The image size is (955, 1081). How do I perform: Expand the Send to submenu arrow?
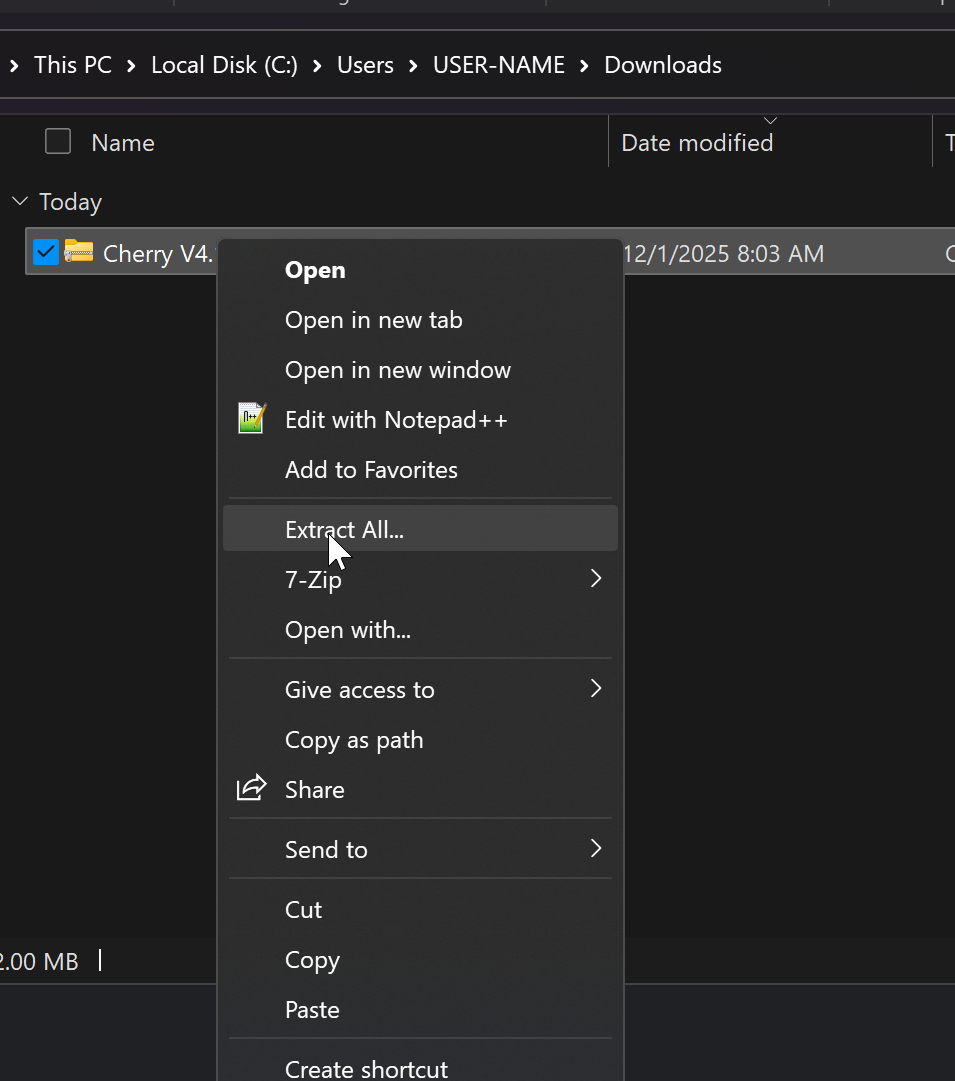596,849
